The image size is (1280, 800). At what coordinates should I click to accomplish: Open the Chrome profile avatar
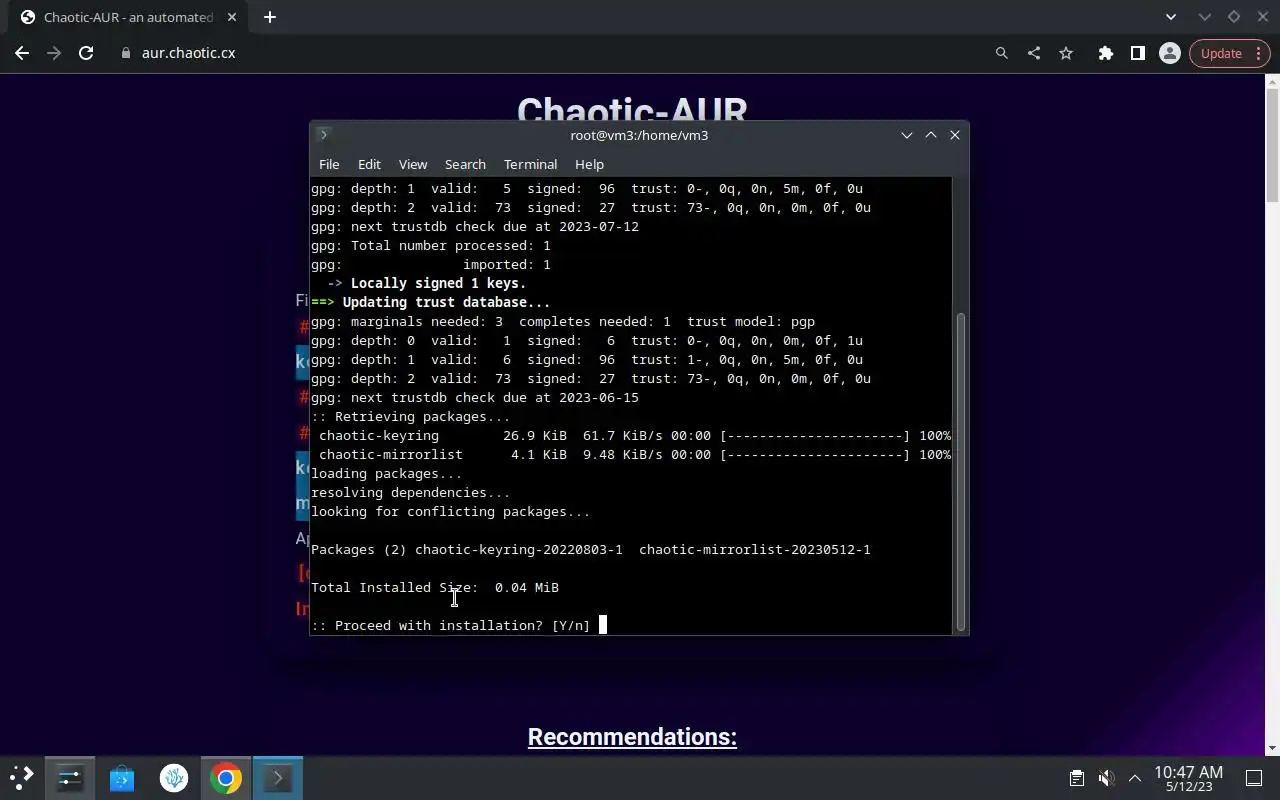(1169, 53)
